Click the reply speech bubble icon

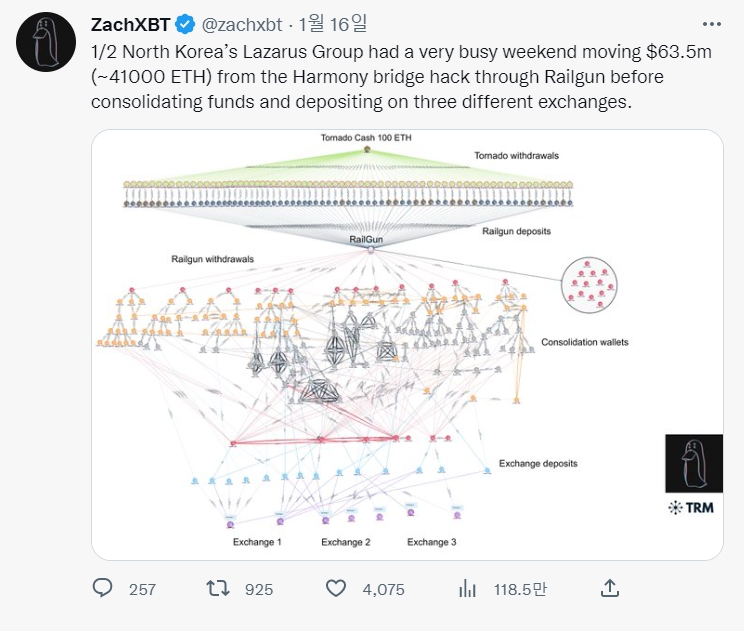tap(102, 588)
